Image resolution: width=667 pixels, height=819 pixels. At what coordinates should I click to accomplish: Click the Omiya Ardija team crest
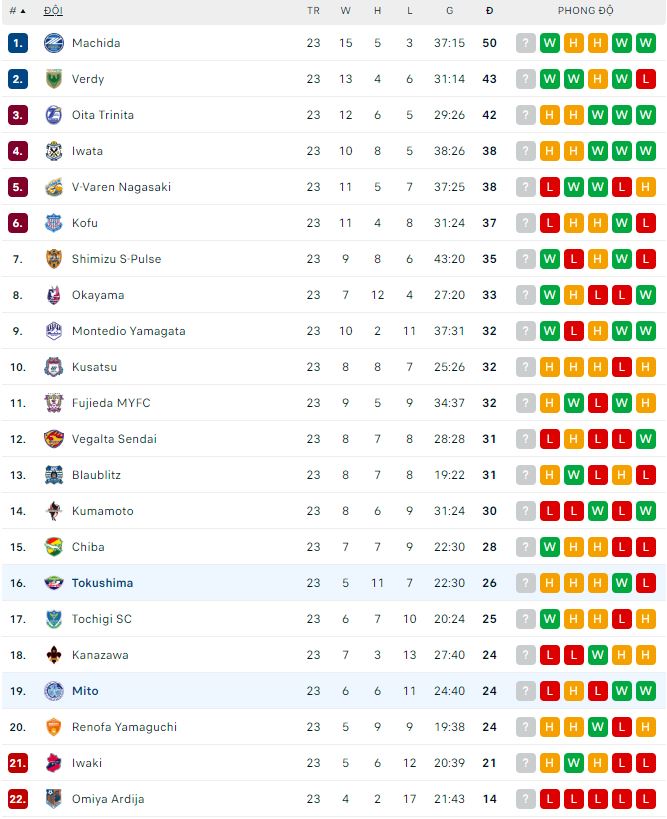[54, 799]
